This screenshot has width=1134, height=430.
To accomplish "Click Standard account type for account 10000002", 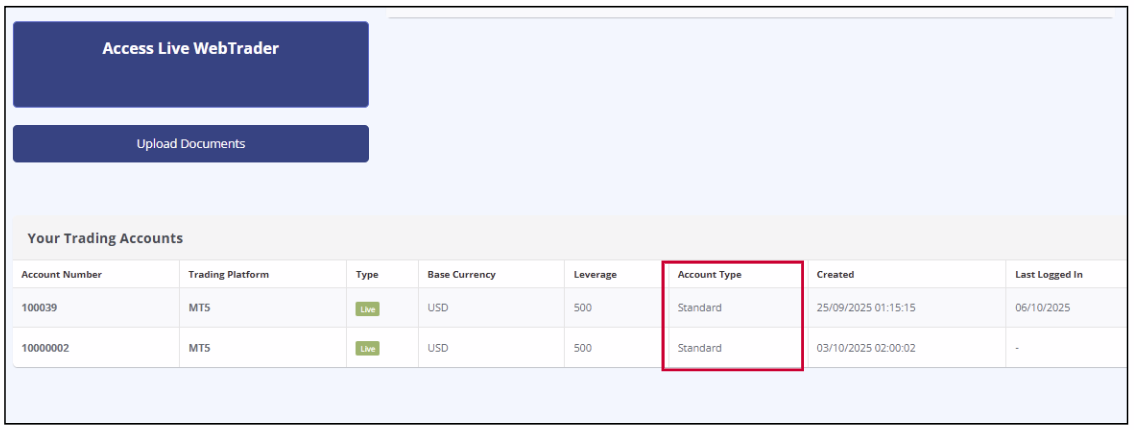I will [699, 348].
